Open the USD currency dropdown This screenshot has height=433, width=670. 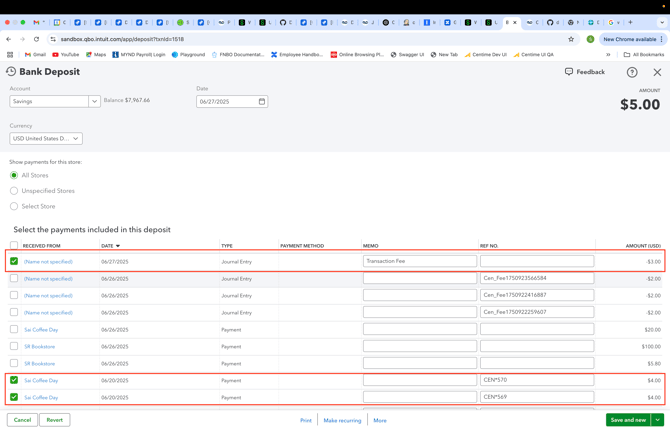pyautogui.click(x=46, y=138)
